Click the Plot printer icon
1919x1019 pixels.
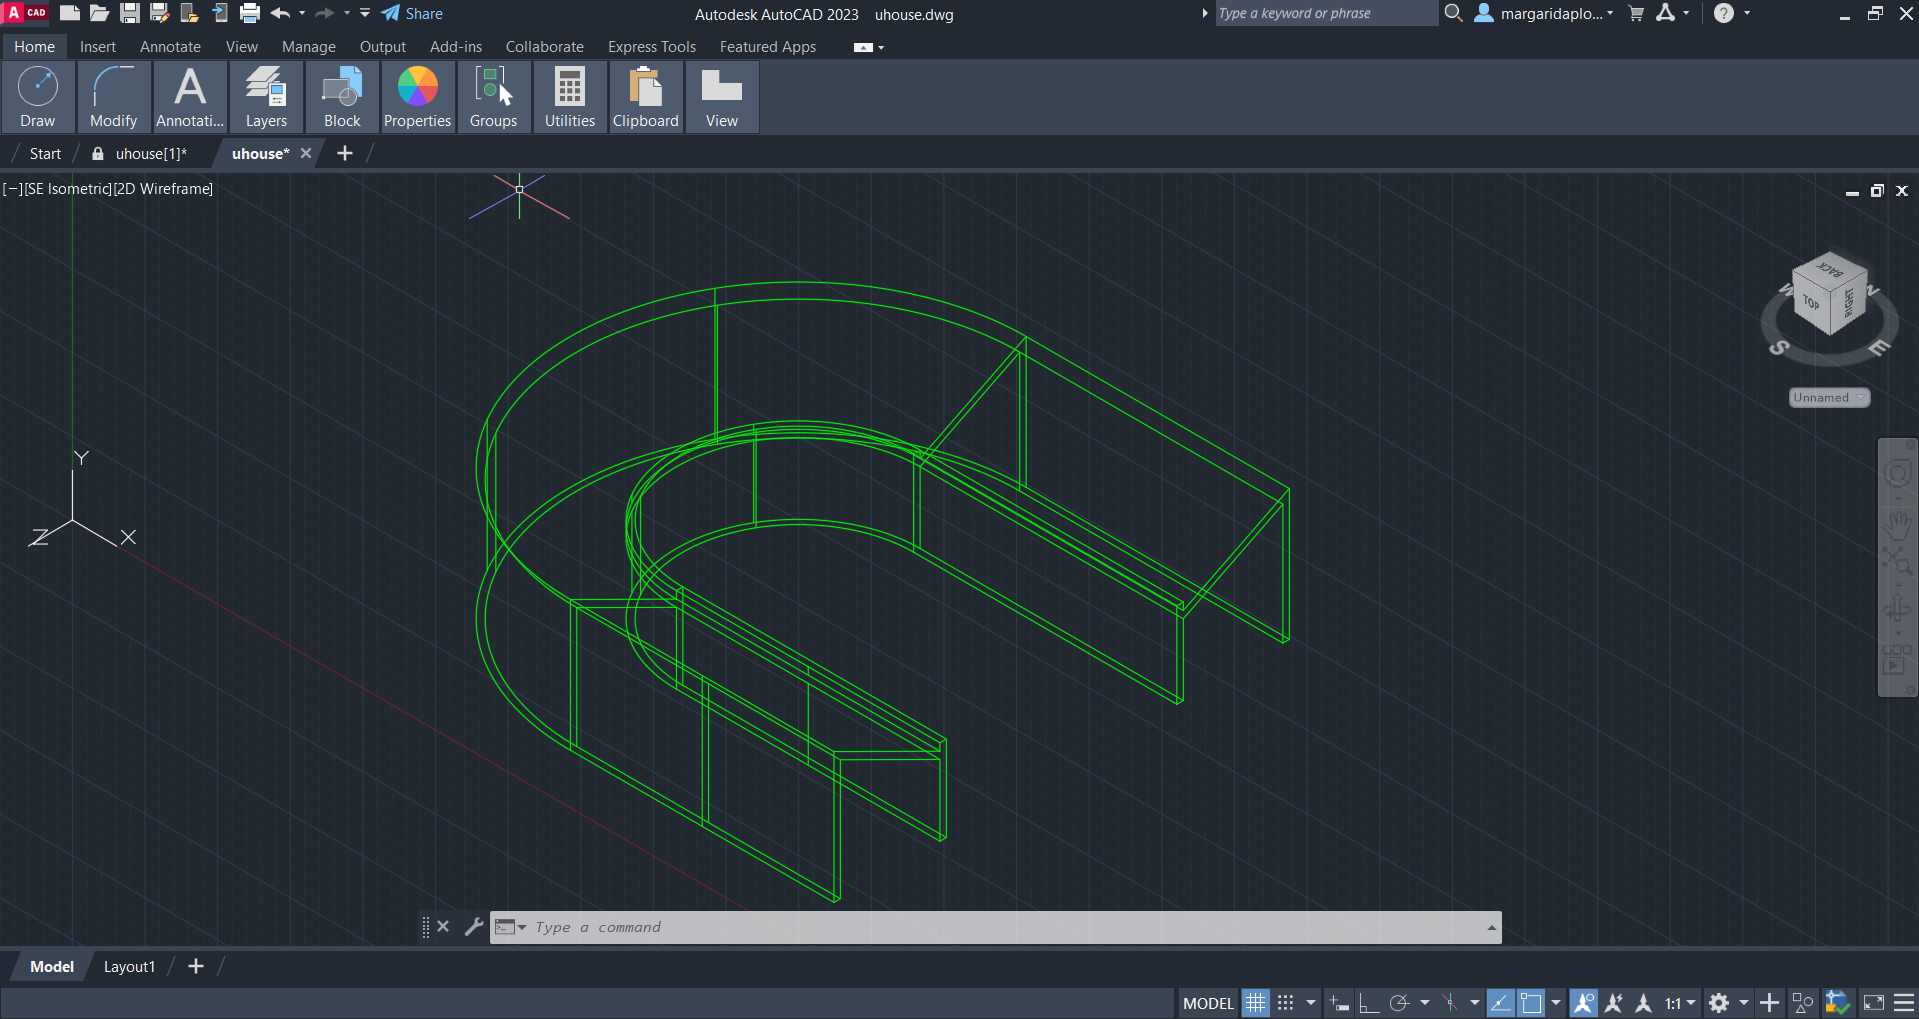(x=250, y=14)
